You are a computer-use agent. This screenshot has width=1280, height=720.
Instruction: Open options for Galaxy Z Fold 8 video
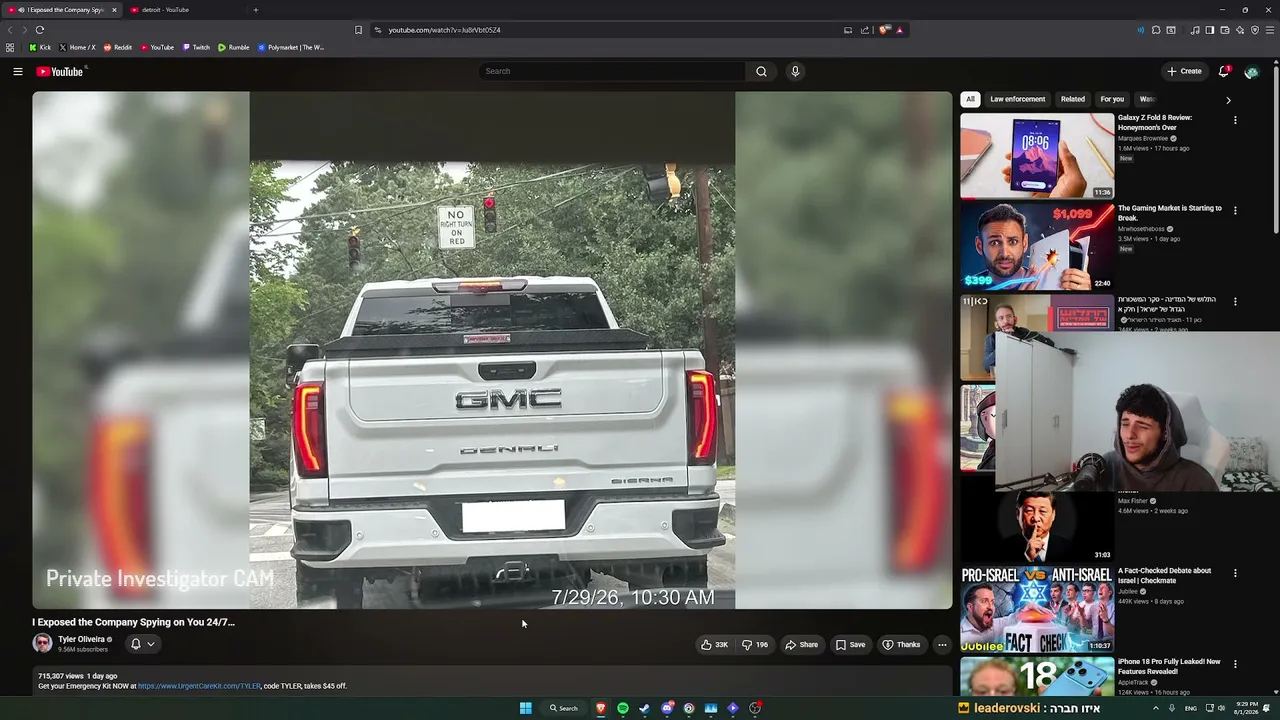1235,120
